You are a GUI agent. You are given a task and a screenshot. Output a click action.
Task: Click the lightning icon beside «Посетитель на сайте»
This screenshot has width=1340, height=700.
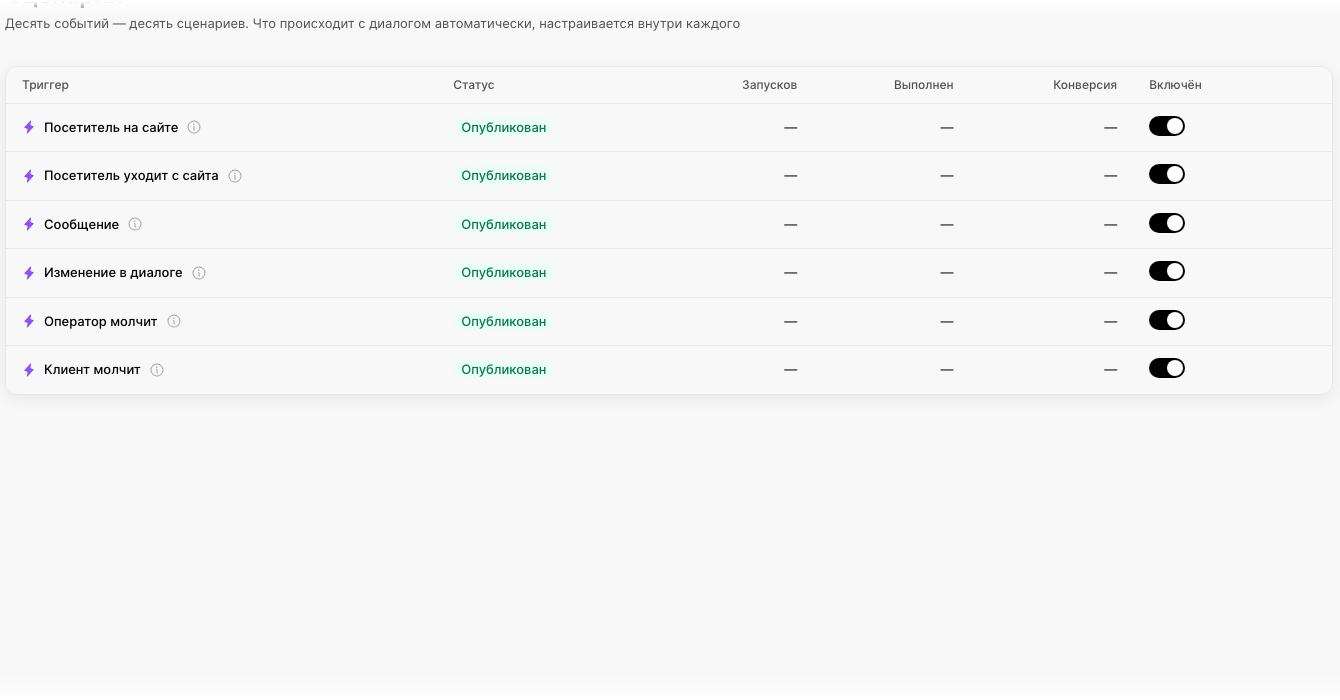point(29,128)
